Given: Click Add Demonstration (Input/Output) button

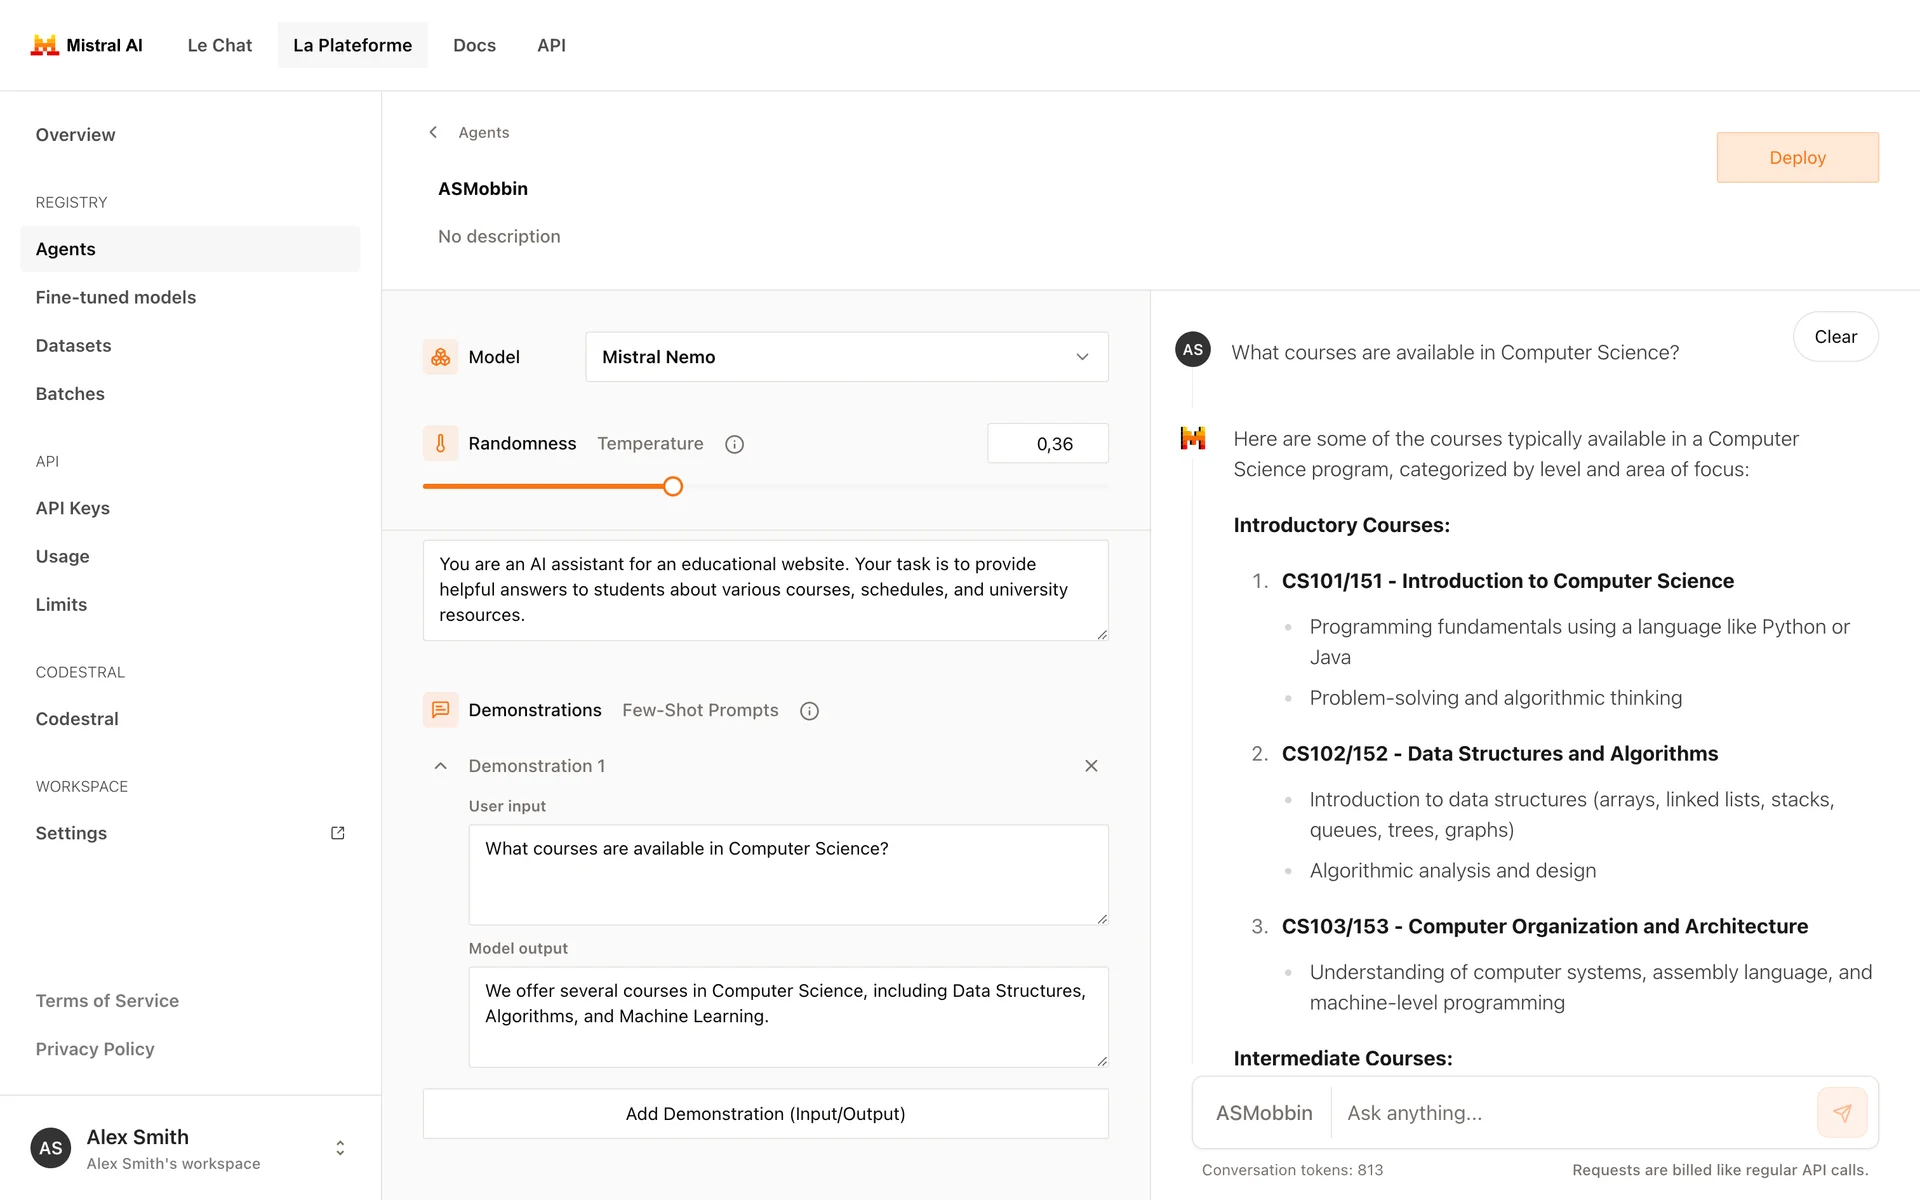Looking at the screenshot, I should point(765,1114).
